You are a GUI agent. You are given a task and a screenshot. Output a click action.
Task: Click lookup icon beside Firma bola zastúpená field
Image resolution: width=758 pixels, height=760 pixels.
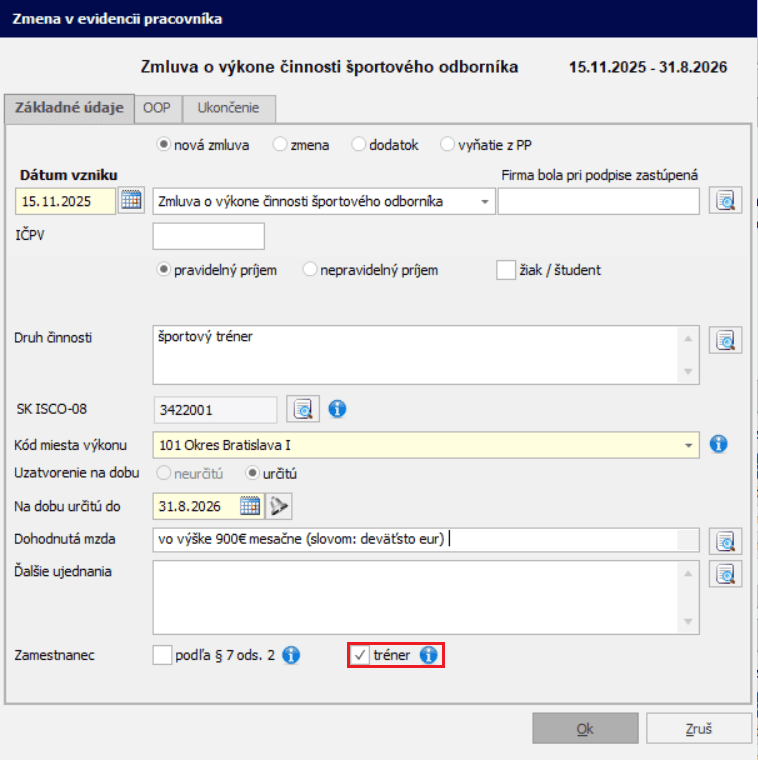[x=725, y=201]
